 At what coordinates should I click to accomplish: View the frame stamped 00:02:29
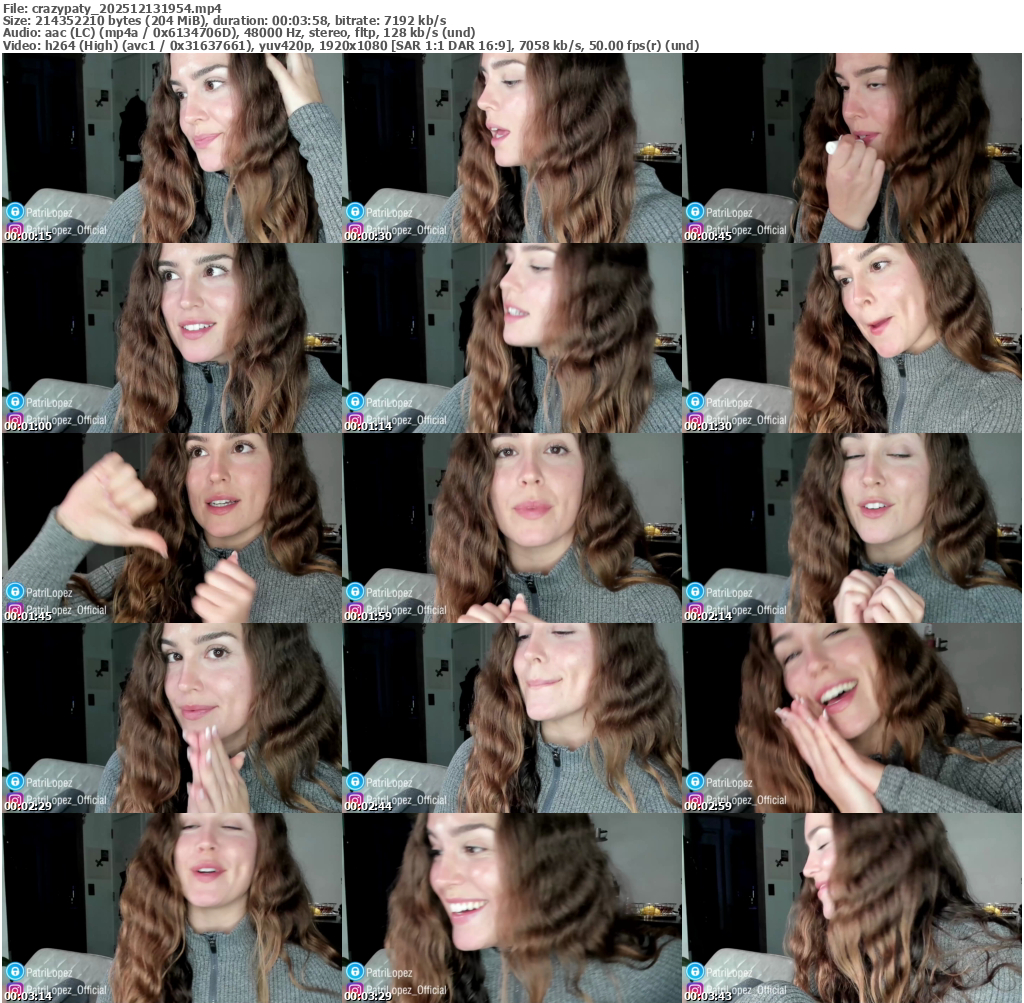click(x=172, y=718)
